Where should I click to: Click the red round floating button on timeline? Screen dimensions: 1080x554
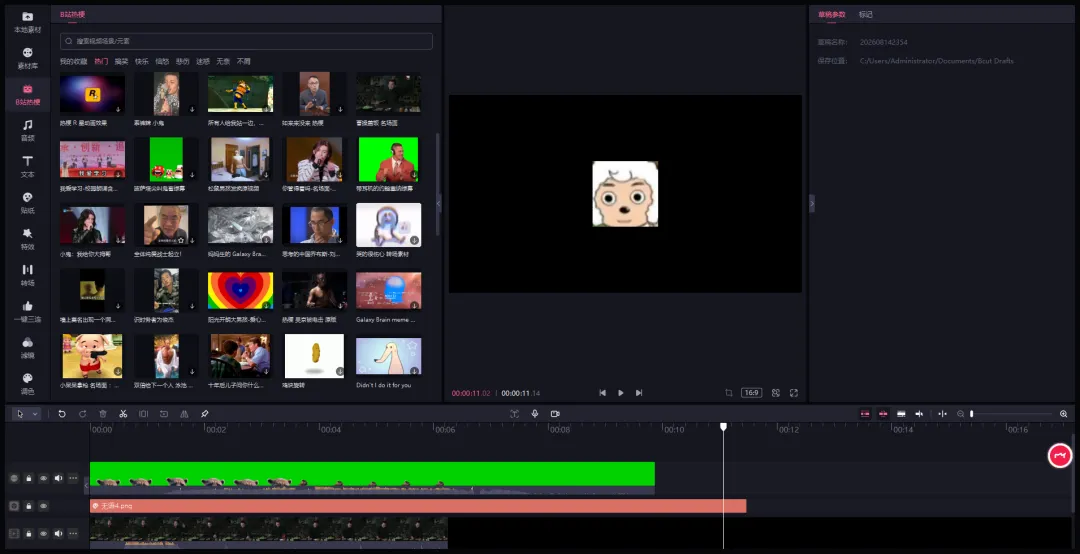click(1060, 455)
